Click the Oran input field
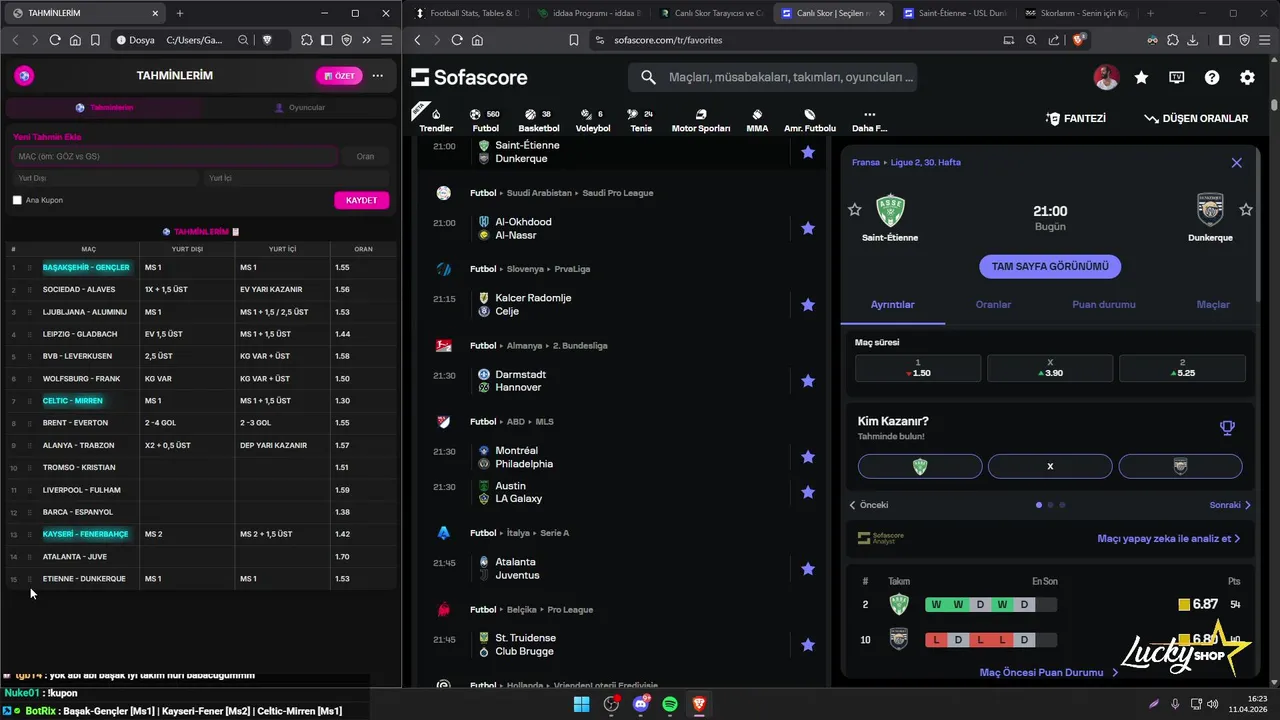The image size is (1280, 720). coord(366,156)
